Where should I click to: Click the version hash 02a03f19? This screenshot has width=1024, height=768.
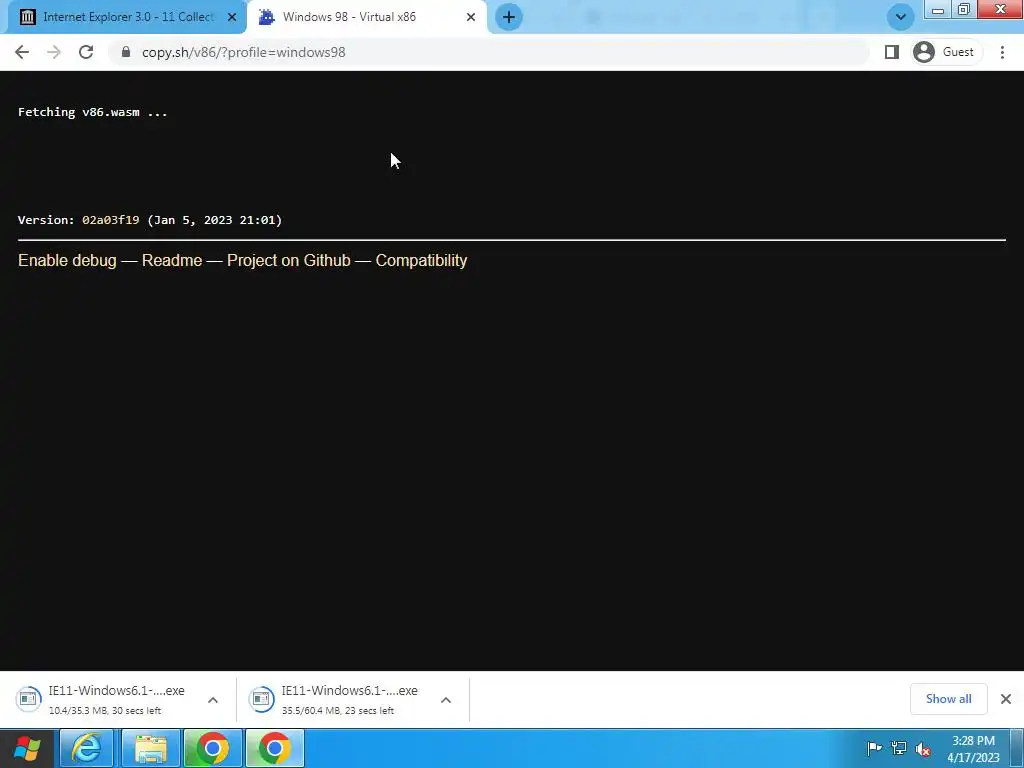(110, 220)
